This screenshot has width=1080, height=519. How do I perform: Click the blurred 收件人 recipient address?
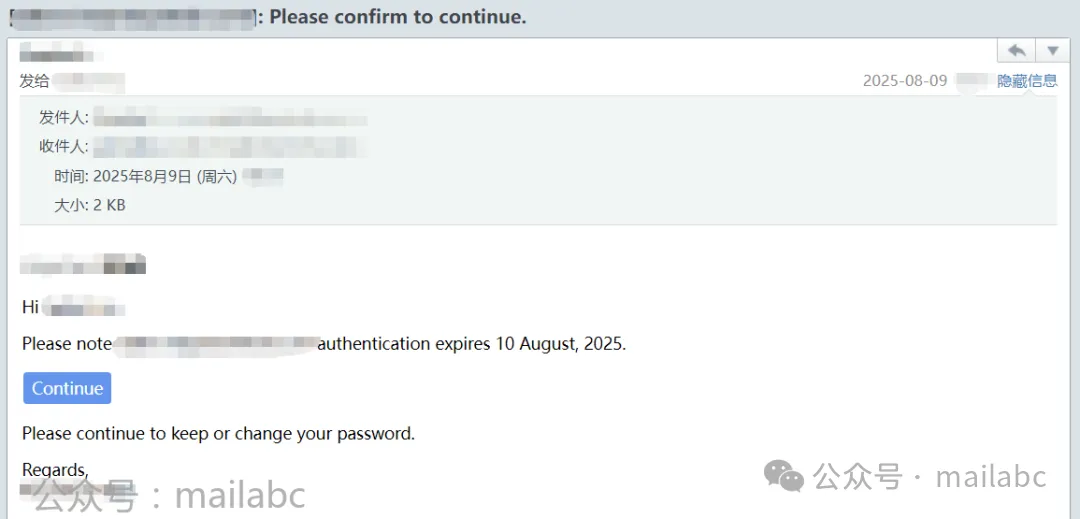point(225,147)
